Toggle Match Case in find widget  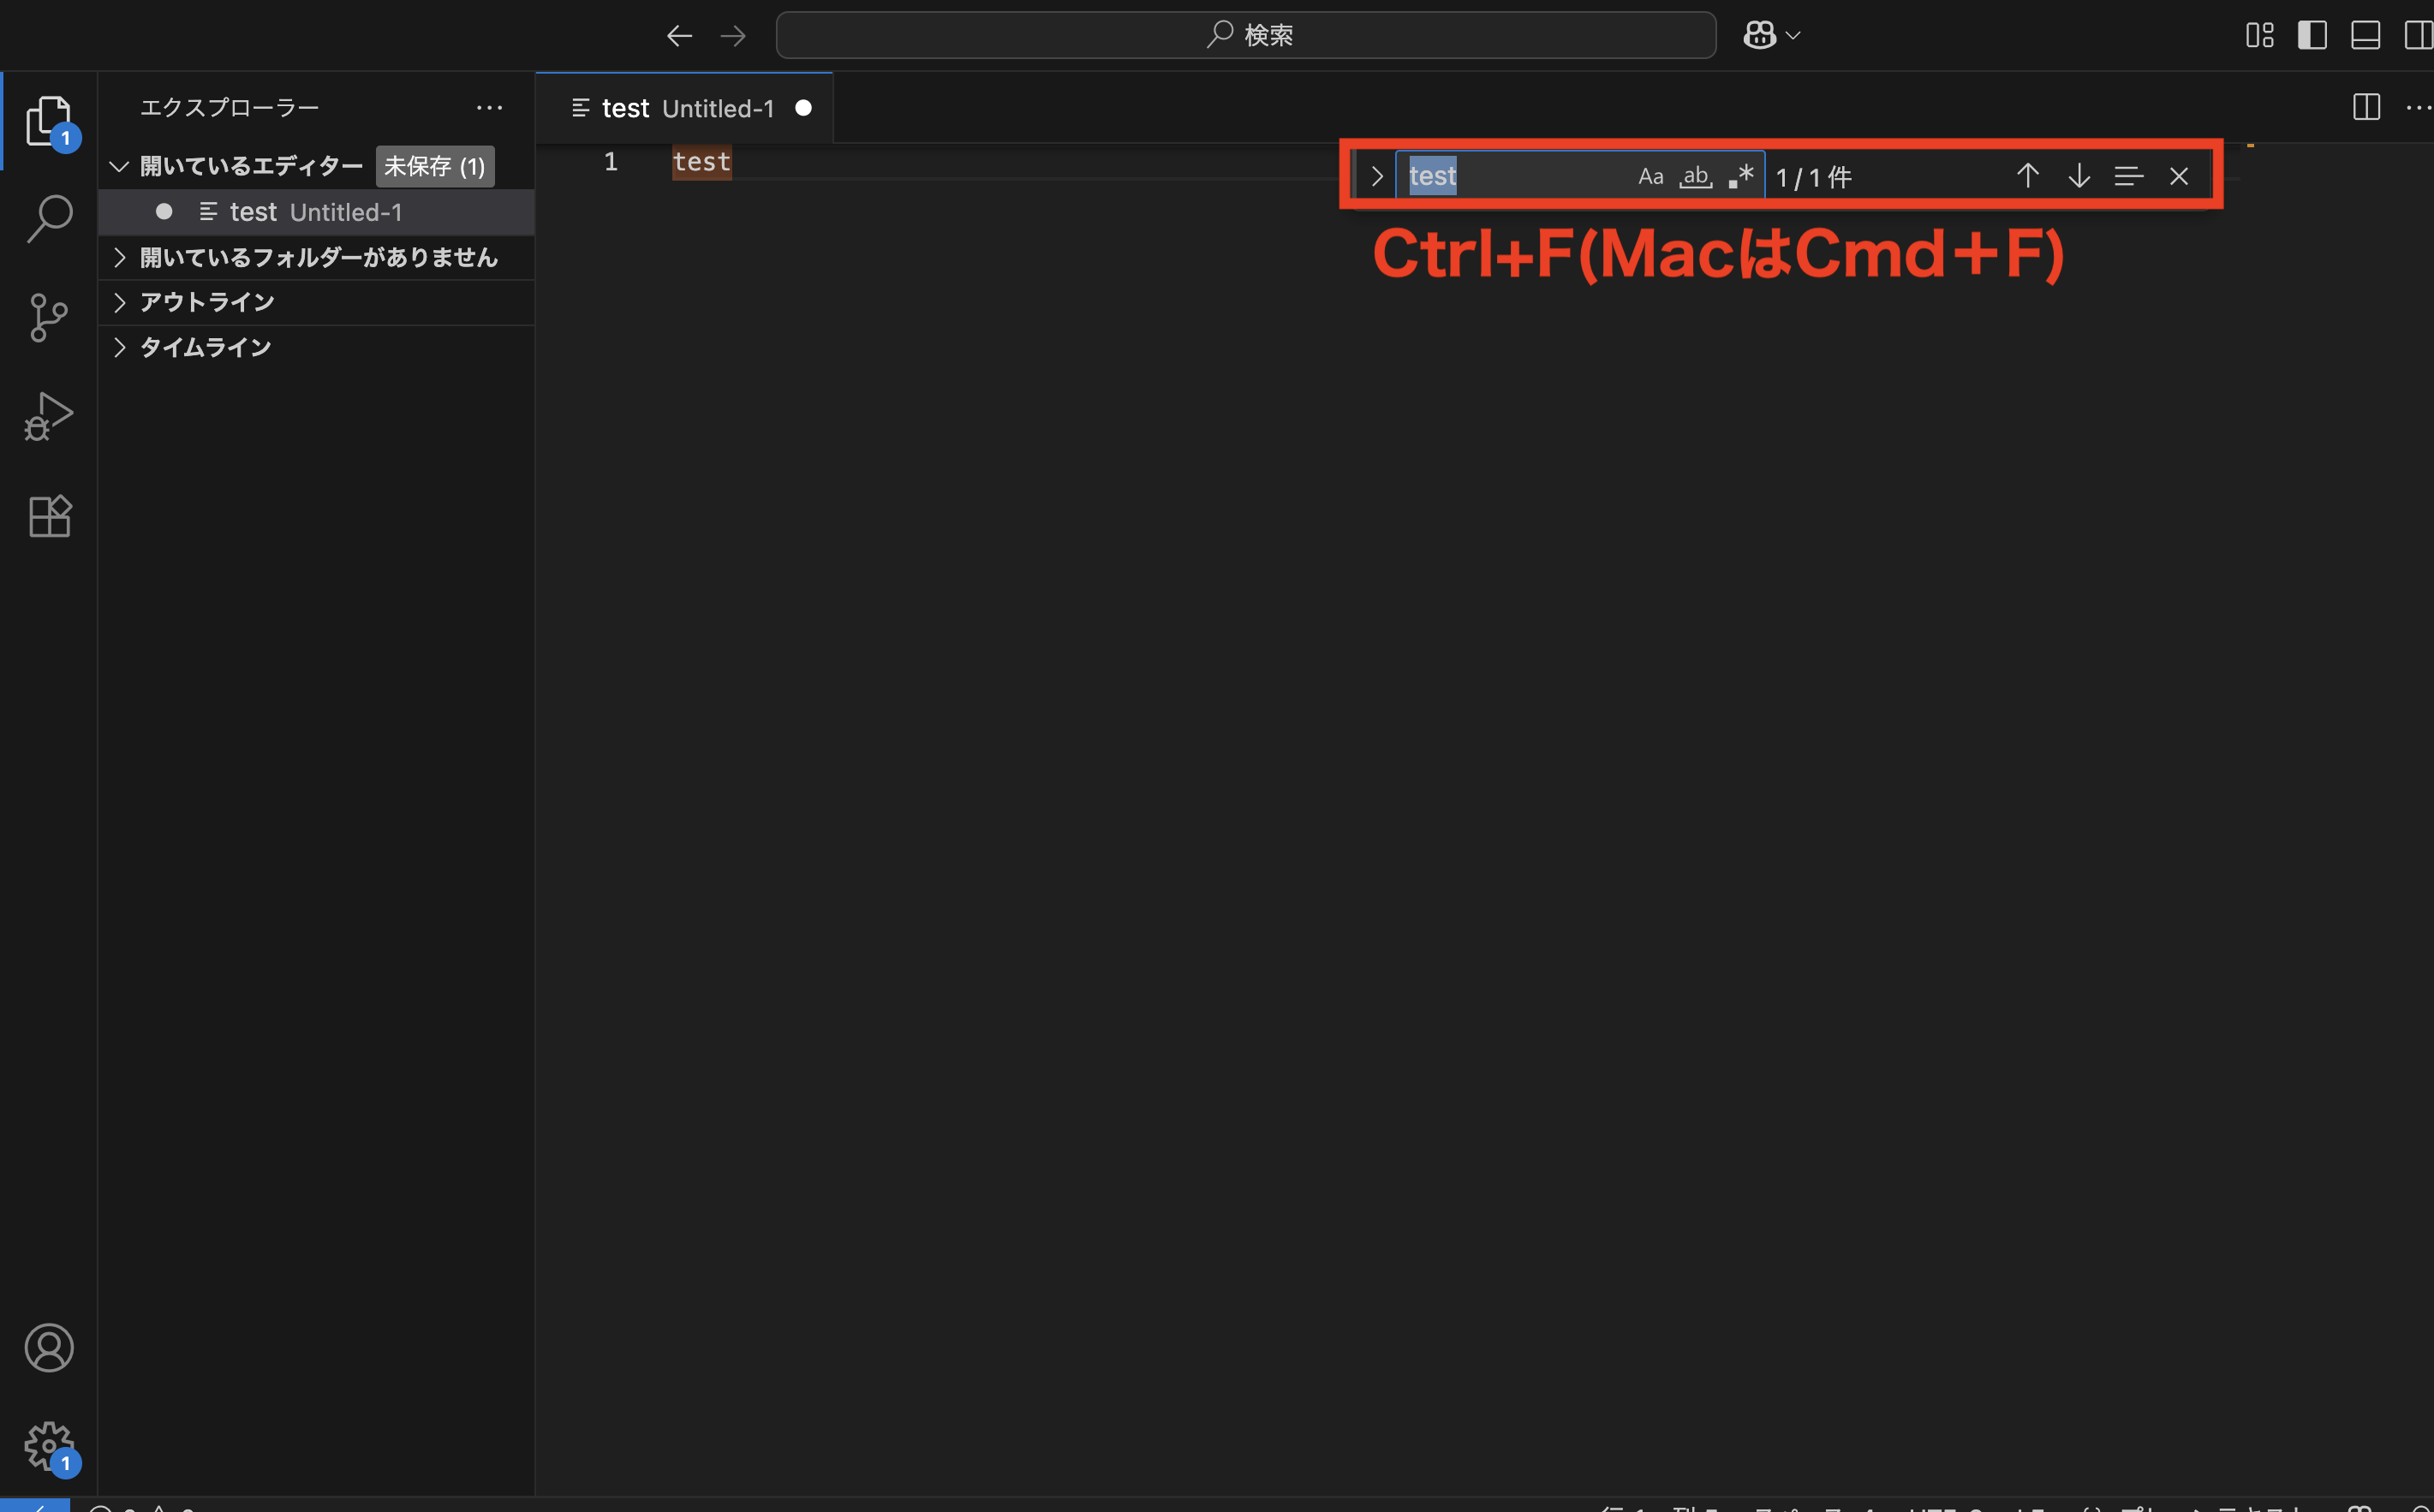tap(1650, 177)
